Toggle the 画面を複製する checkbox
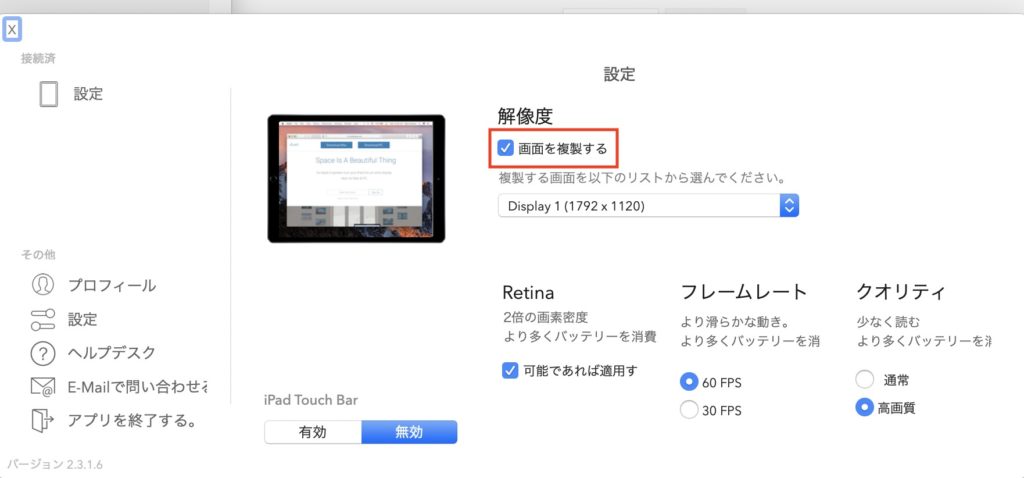This screenshot has width=1024, height=478. tap(507, 149)
